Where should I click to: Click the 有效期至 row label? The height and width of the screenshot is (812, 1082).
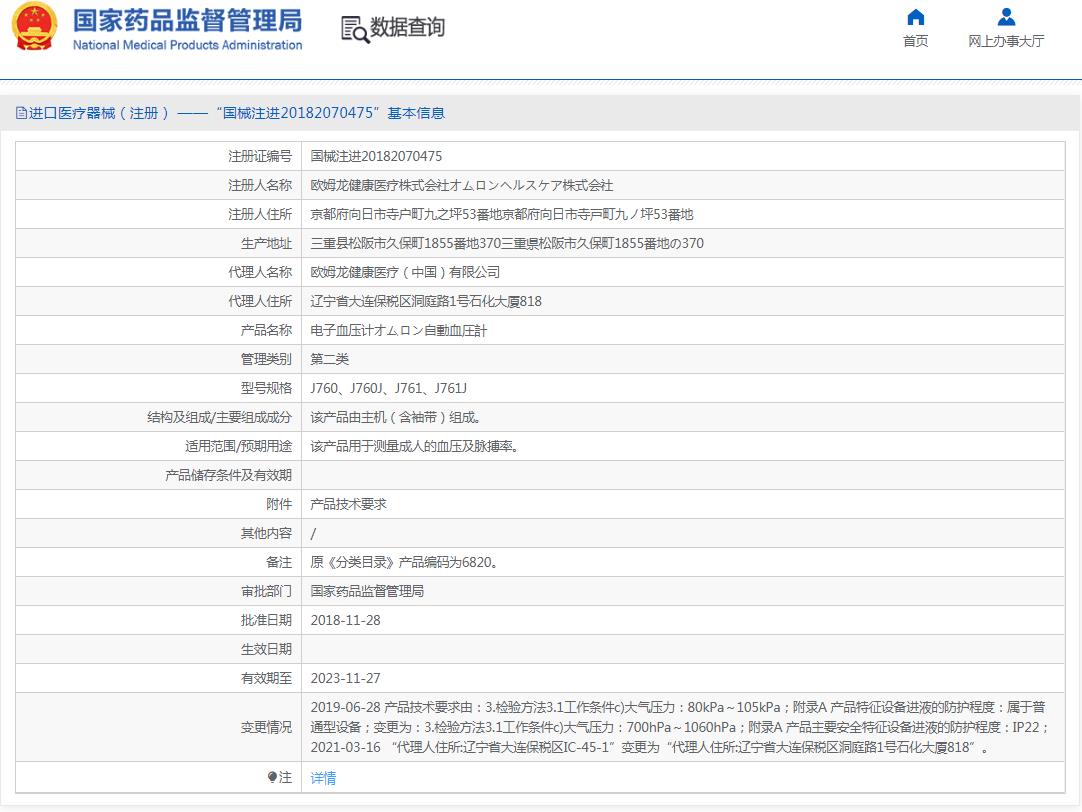[266, 677]
